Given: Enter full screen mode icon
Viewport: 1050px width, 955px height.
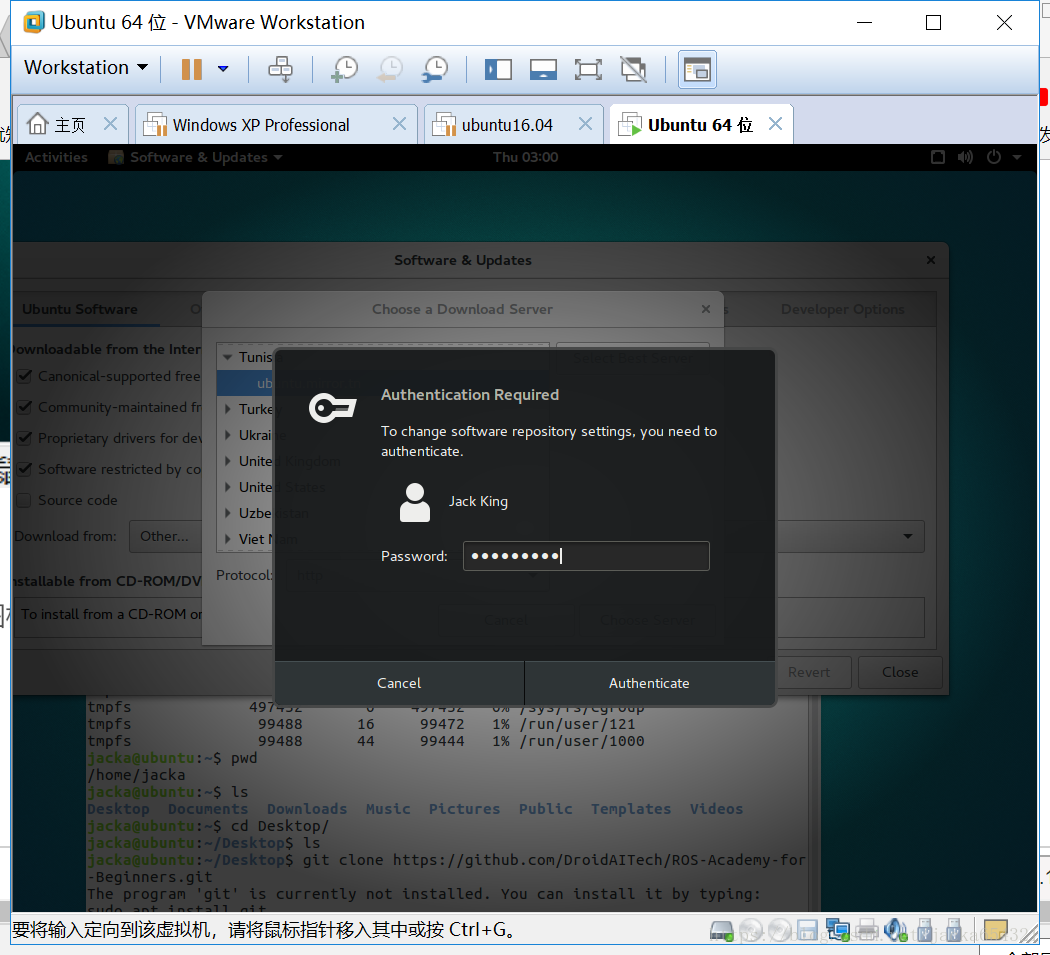Looking at the screenshot, I should click(588, 69).
